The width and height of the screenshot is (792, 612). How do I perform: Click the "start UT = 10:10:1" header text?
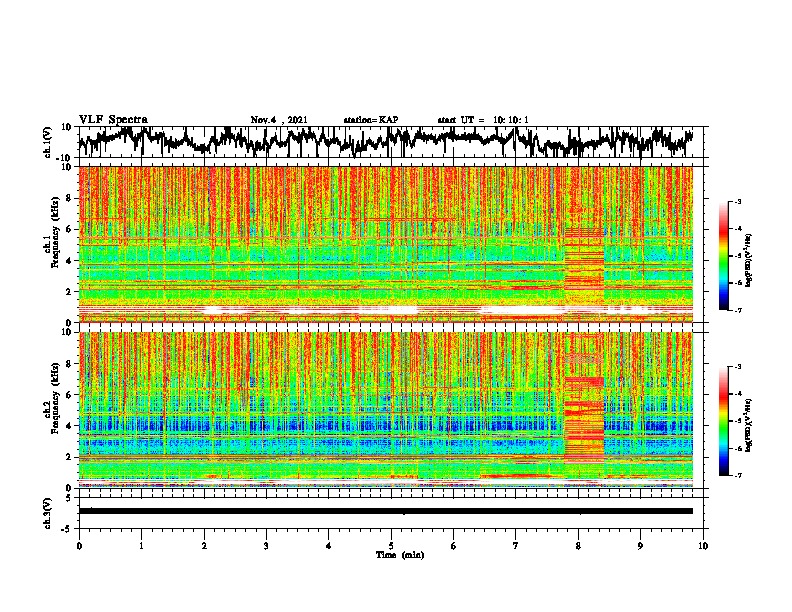(x=483, y=120)
